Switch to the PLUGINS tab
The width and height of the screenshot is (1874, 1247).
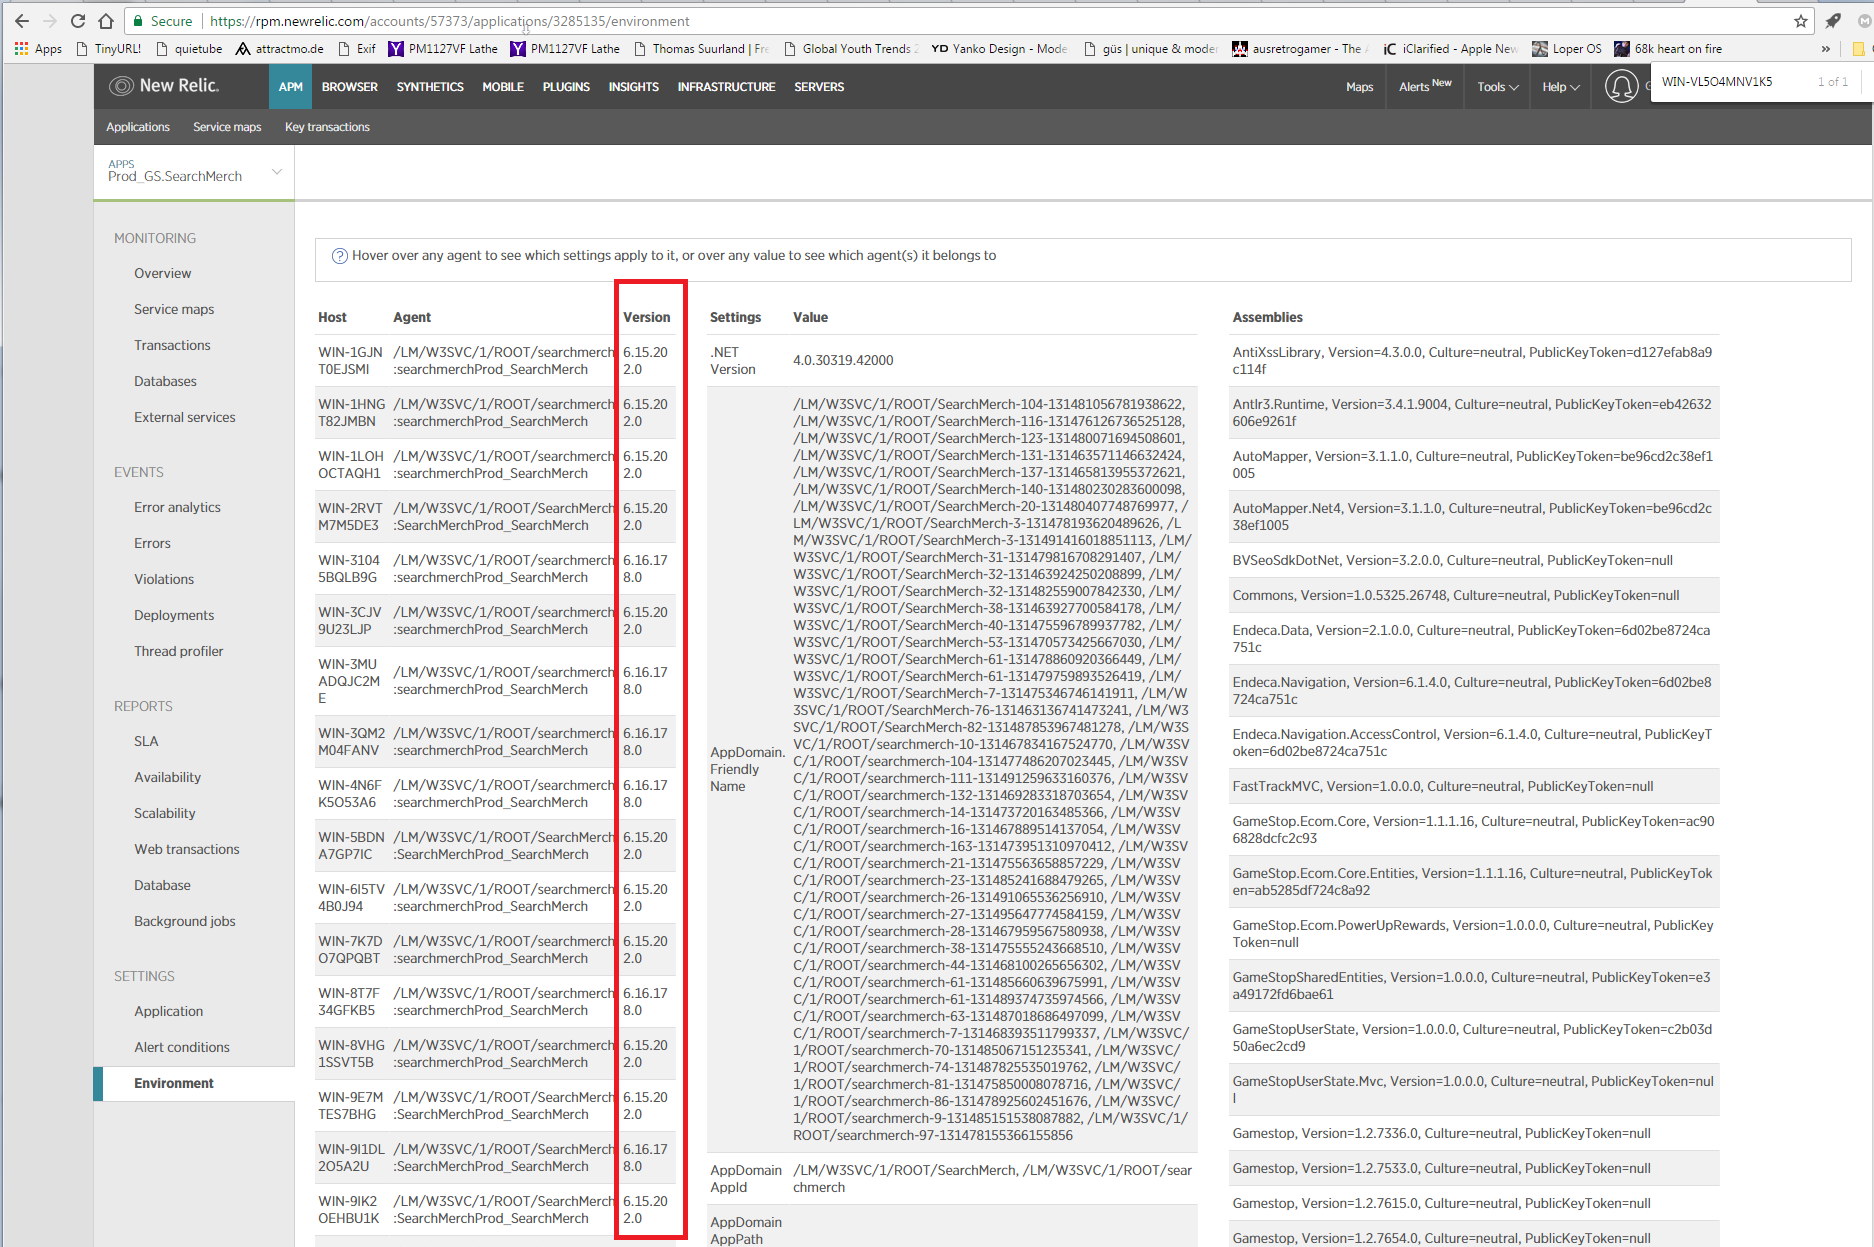[x=566, y=87]
